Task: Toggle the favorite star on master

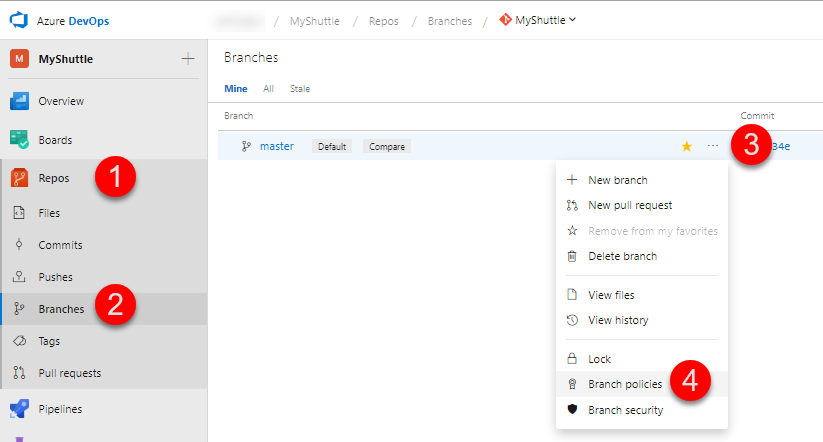Action: click(x=687, y=146)
